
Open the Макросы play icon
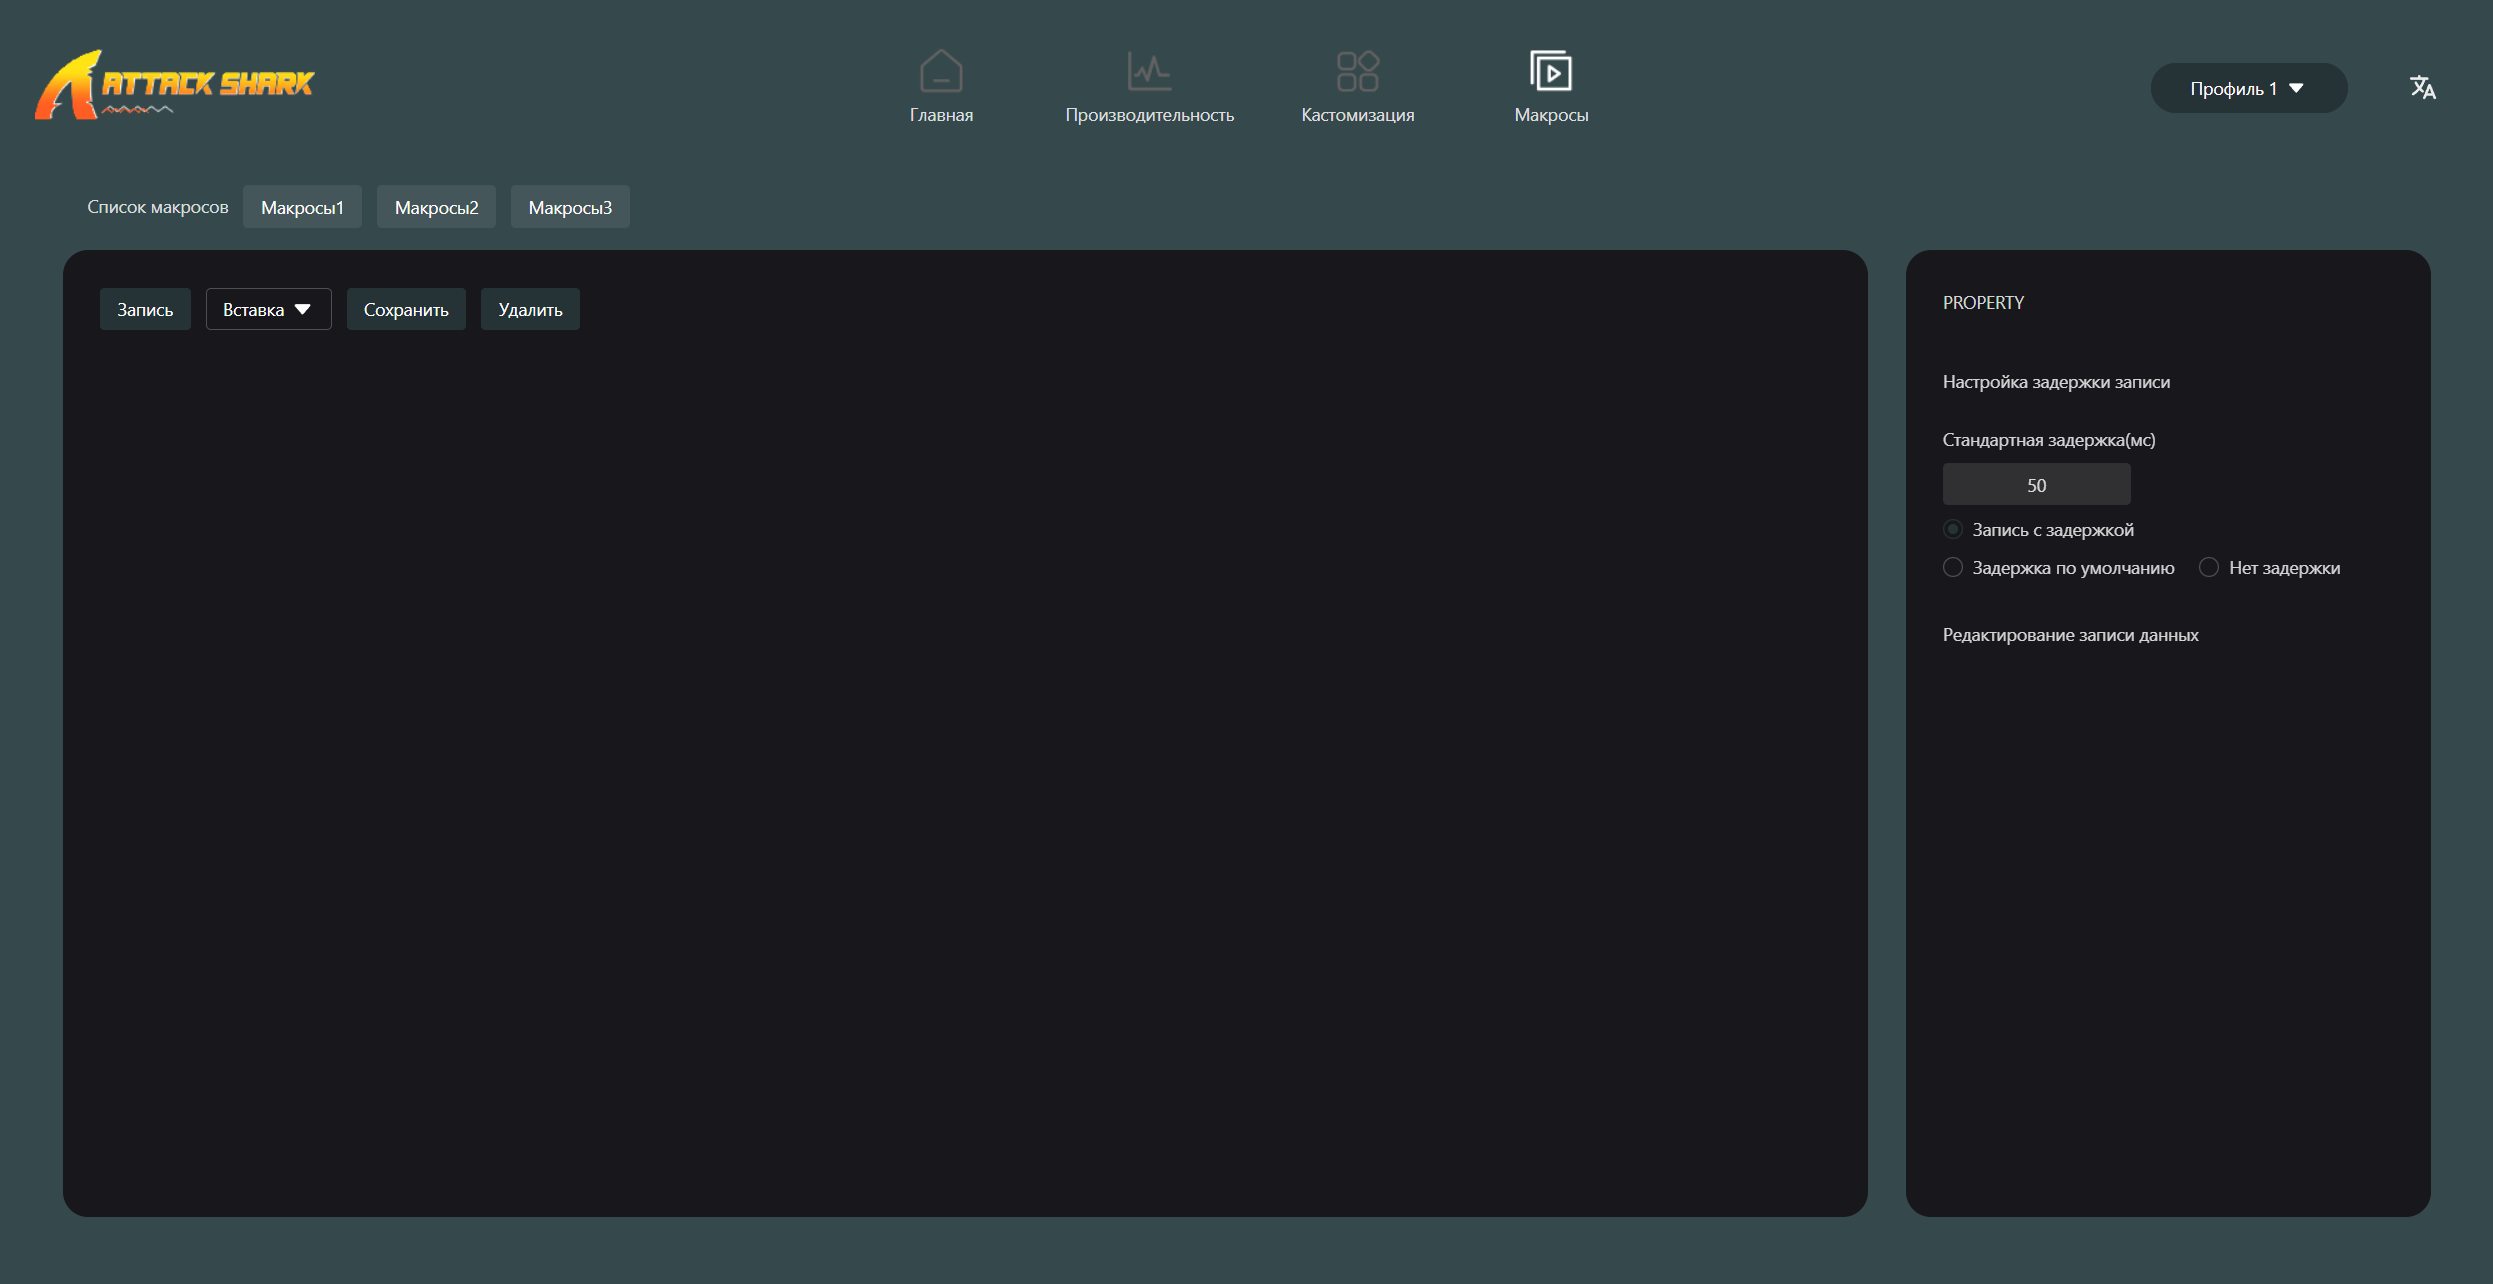(1550, 71)
